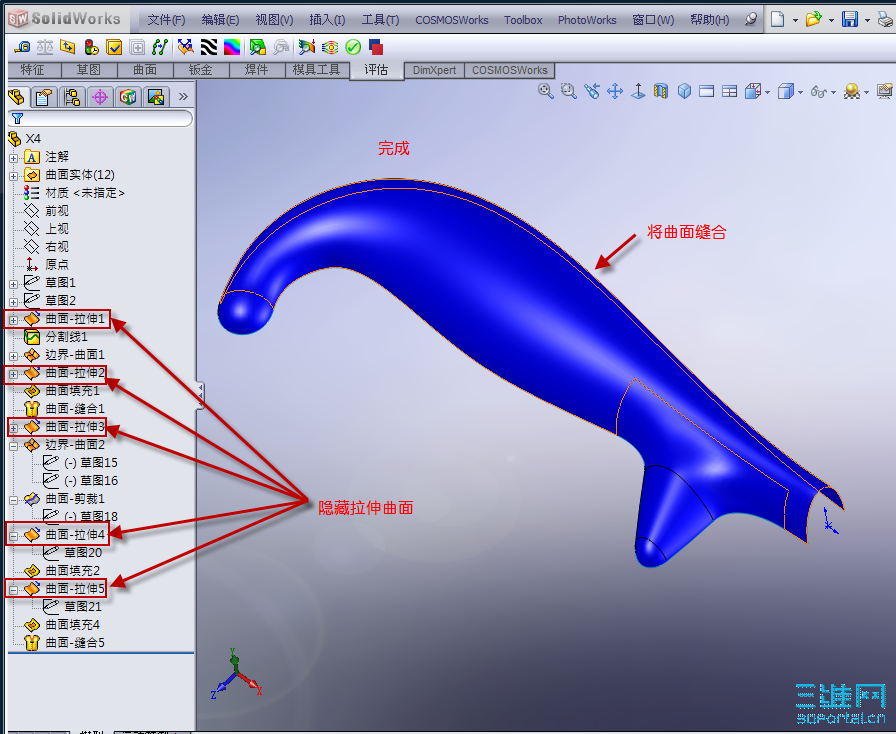Run the Check entity icon
This screenshot has height=734, width=896.
point(114,47)
